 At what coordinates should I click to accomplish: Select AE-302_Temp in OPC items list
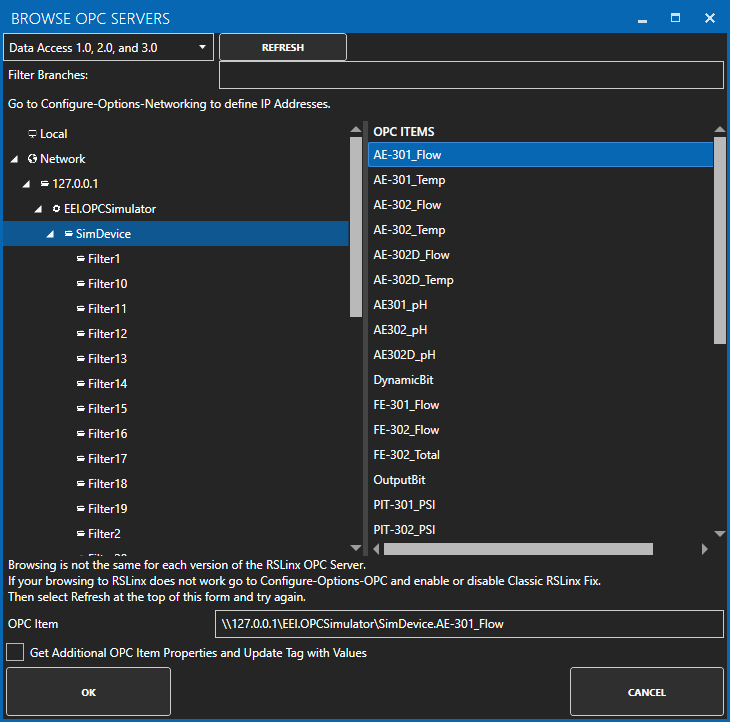pos(409,230)
